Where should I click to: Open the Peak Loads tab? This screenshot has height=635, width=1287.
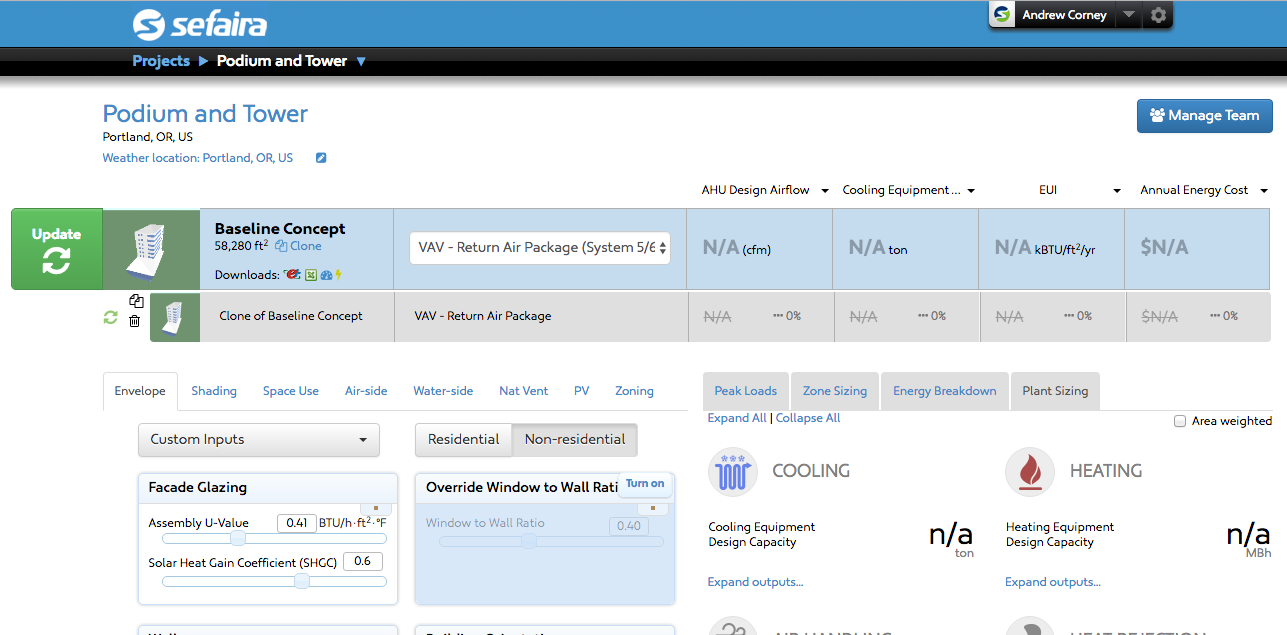point(746,391)
